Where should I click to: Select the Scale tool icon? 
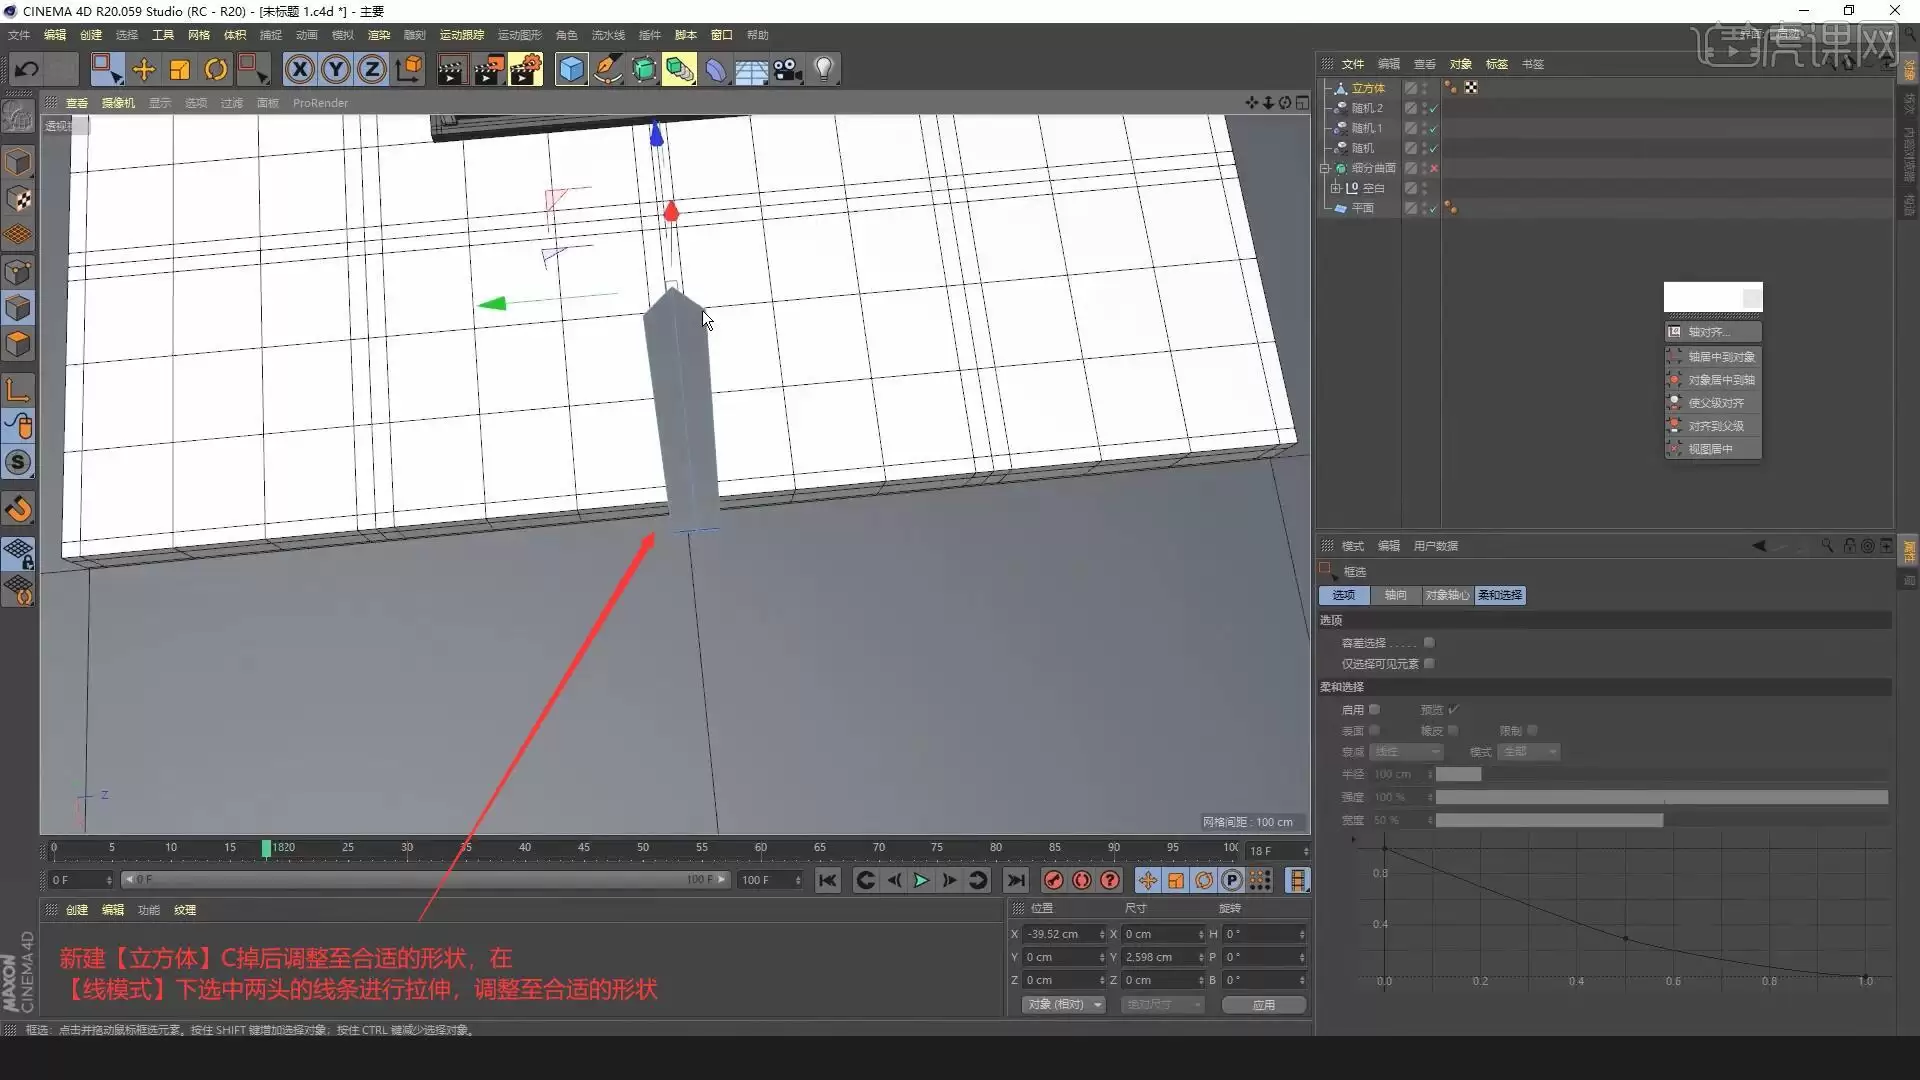tap(180, 69)
